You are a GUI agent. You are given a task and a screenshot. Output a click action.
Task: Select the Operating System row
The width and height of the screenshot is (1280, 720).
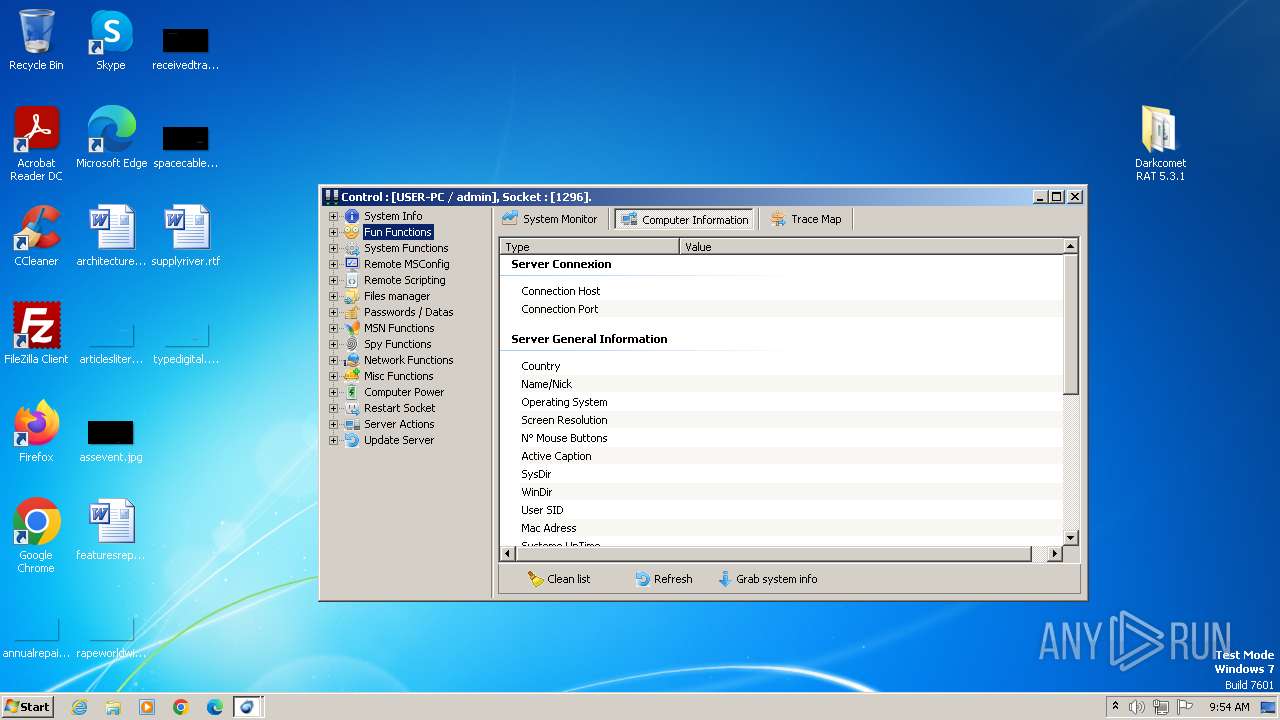coord(780,402)
